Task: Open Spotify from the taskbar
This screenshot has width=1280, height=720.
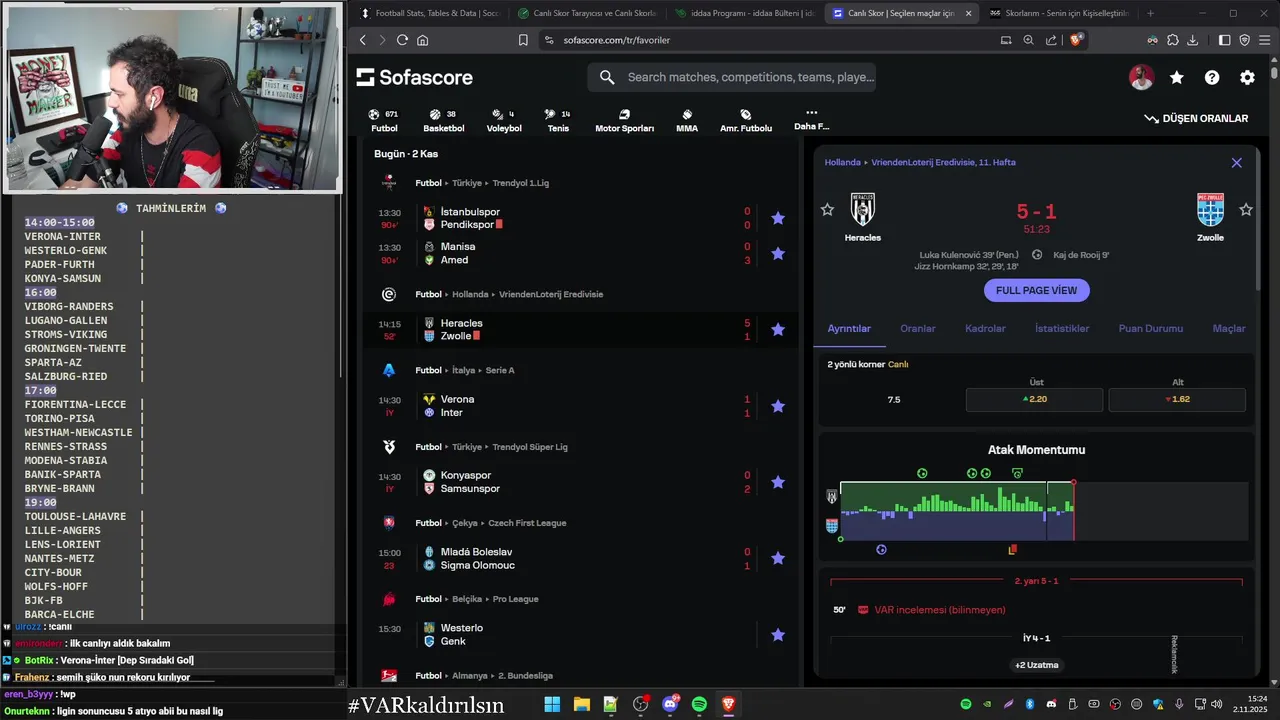Action: click(699, 704)
